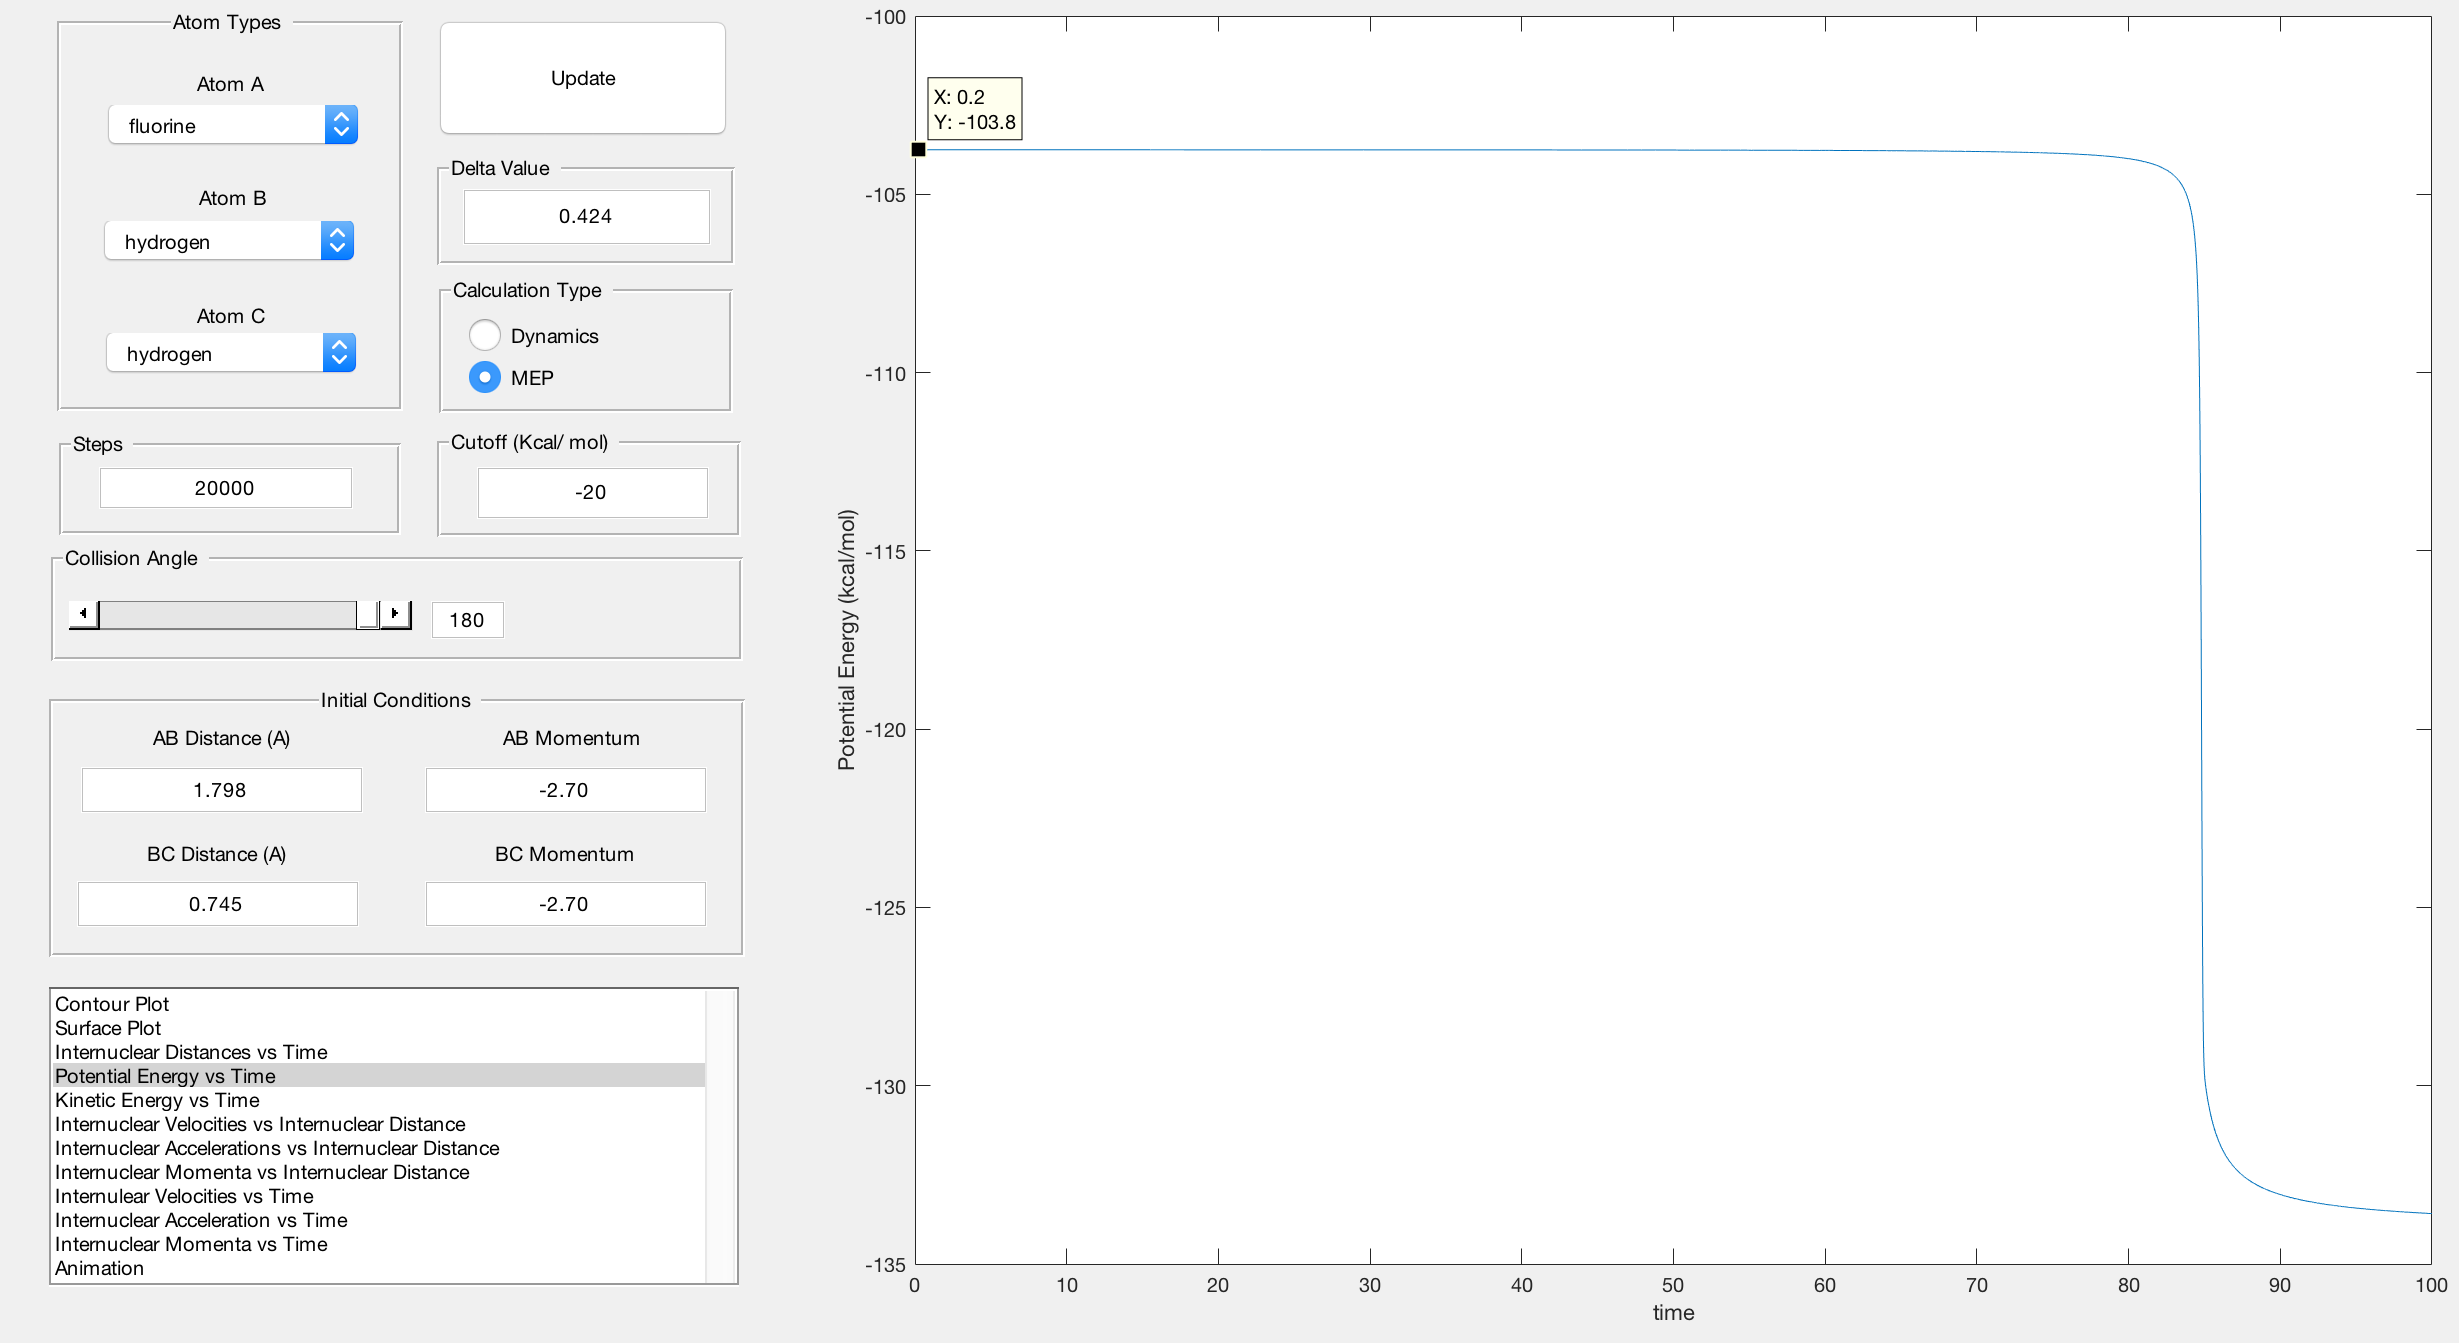Open the Atom C hydrogen dropdown
2459x1343 pixels.
point(231,353)
